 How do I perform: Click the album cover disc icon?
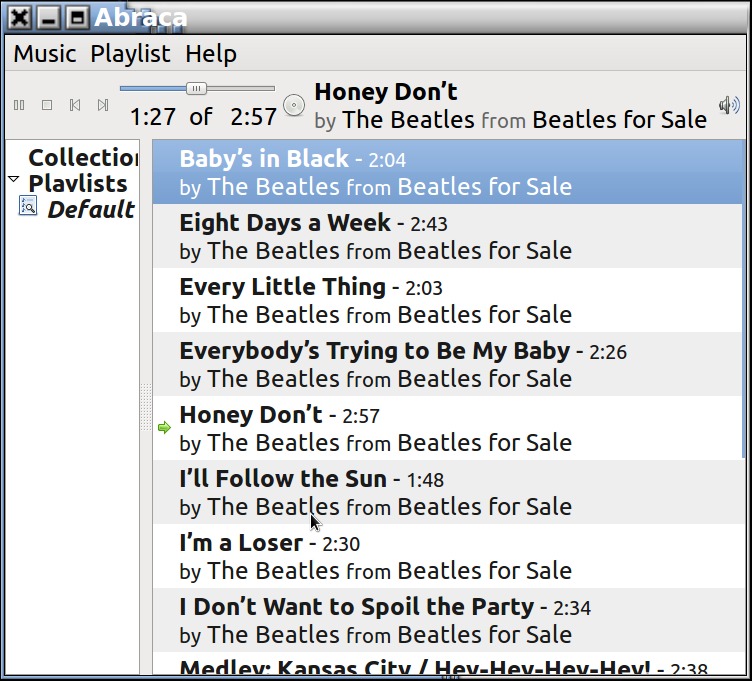(294, 106)
